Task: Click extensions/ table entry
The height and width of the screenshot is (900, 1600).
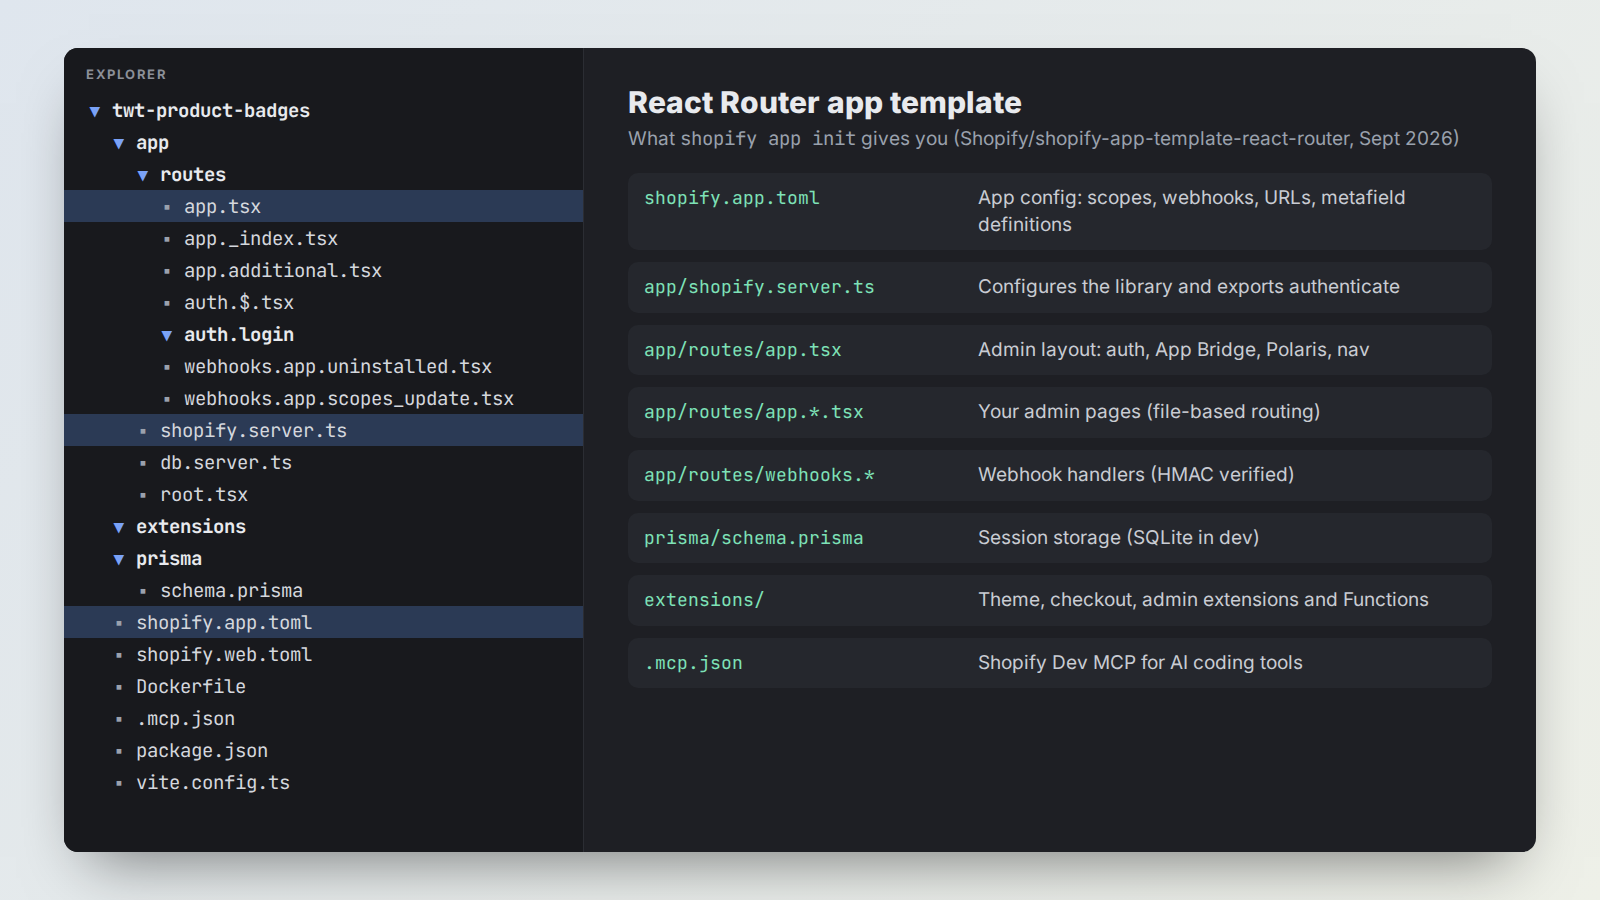Action: 704,600
